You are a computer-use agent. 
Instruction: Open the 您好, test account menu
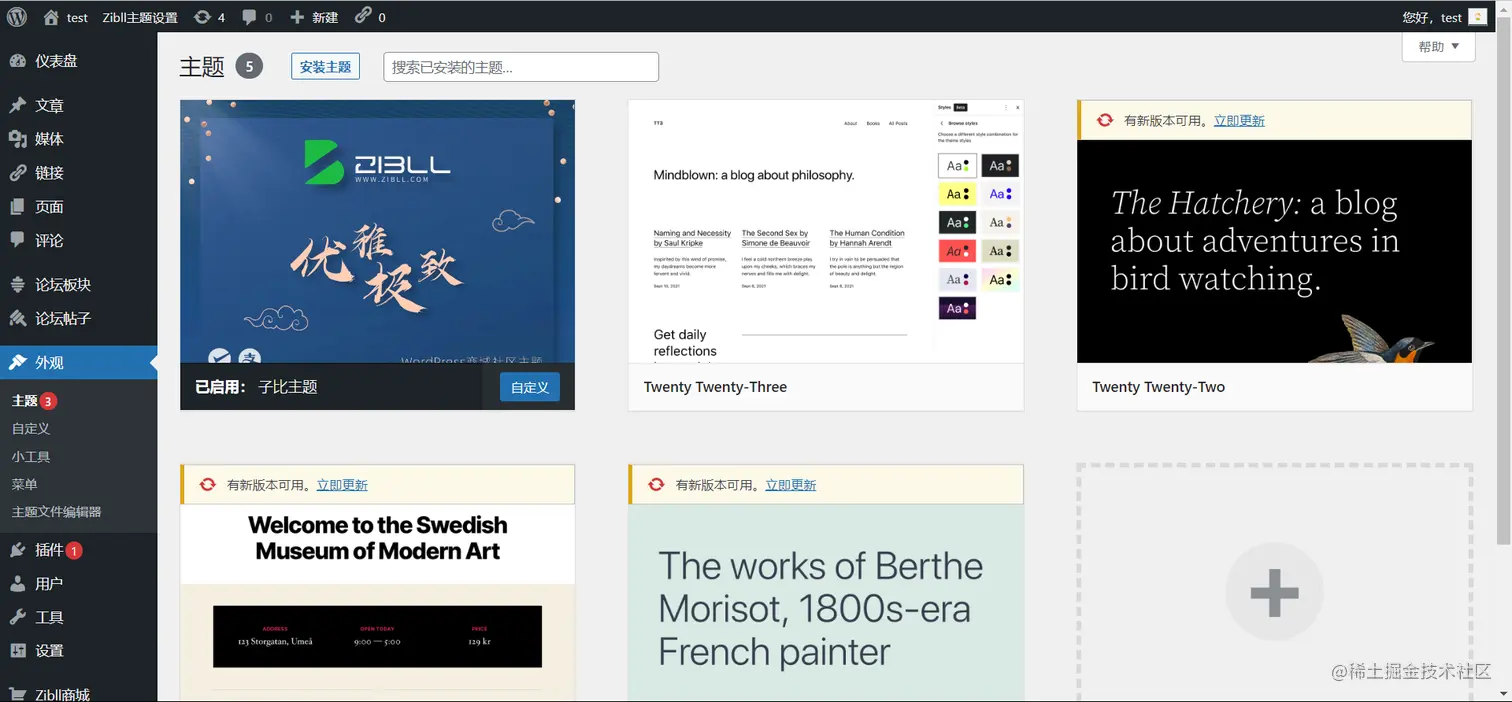(1446, 17)
